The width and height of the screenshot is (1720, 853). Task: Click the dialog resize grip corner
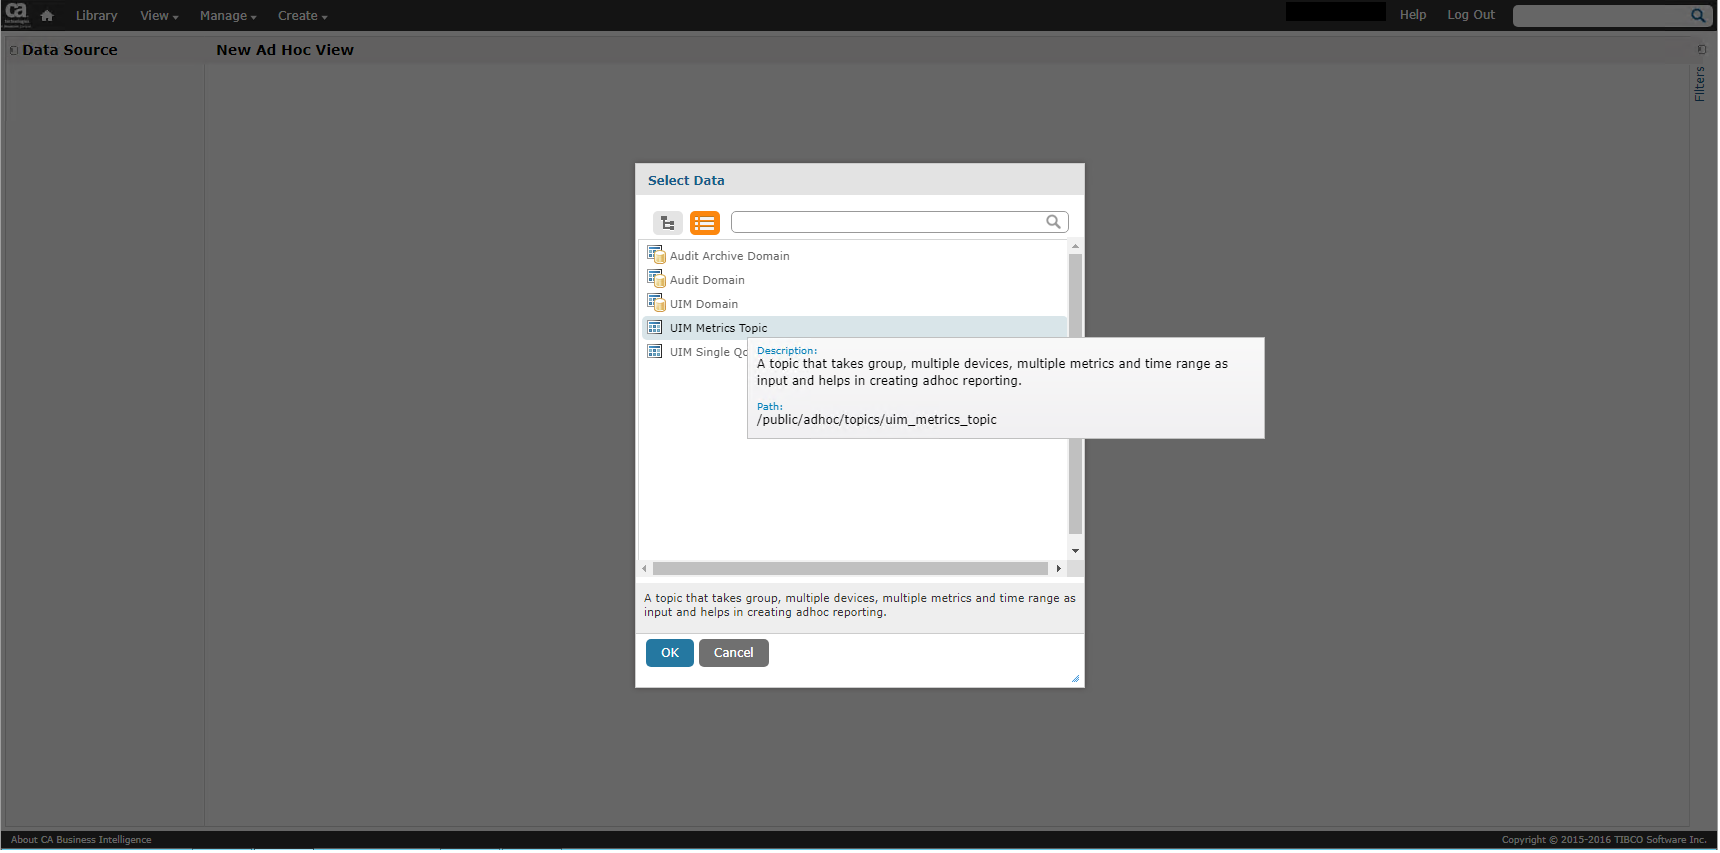1076,679
